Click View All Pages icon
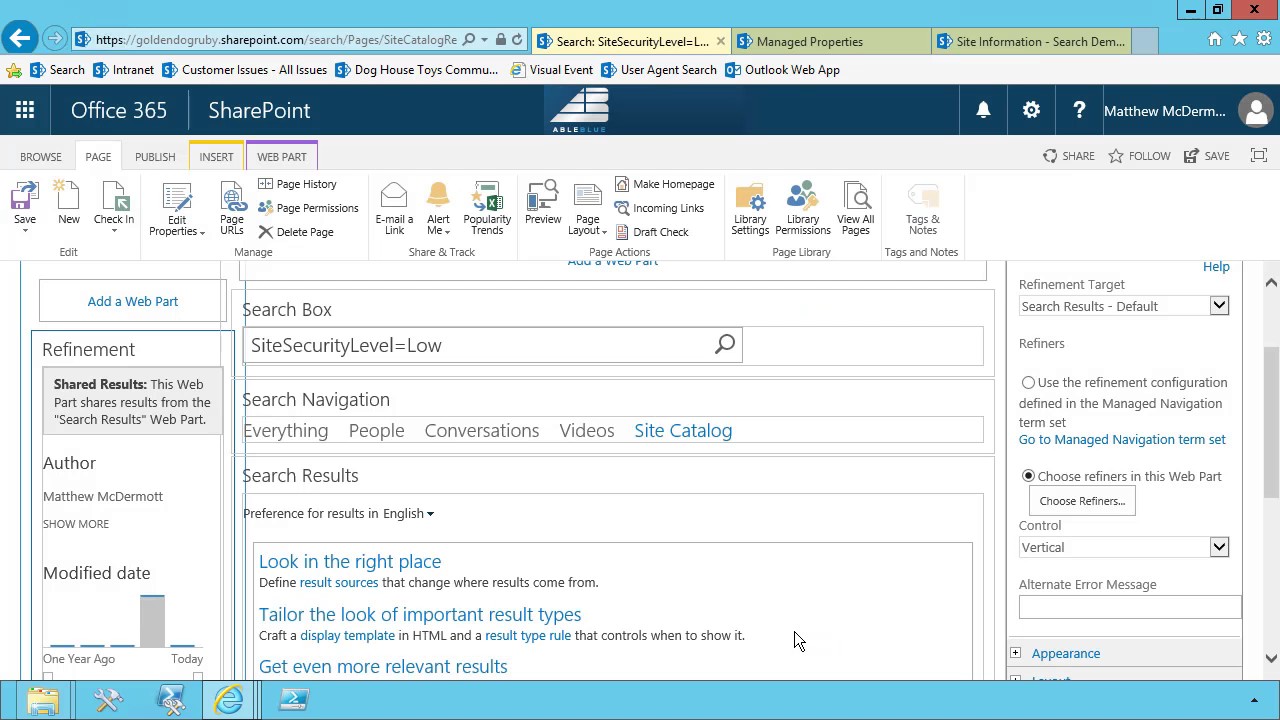The image size is (1280, 720). (x=856, y=197)
